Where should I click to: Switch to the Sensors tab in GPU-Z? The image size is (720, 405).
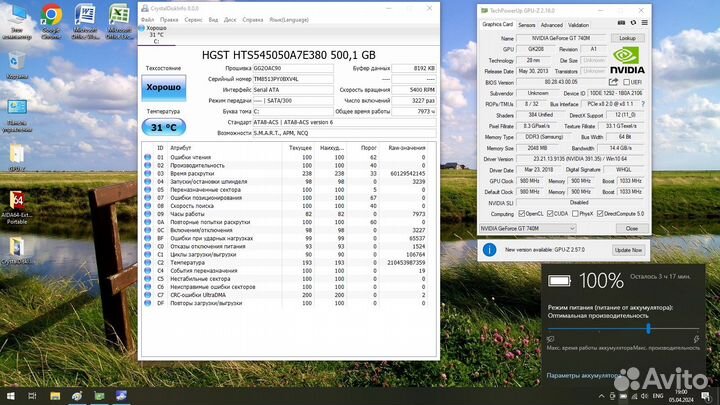[527, 25]
